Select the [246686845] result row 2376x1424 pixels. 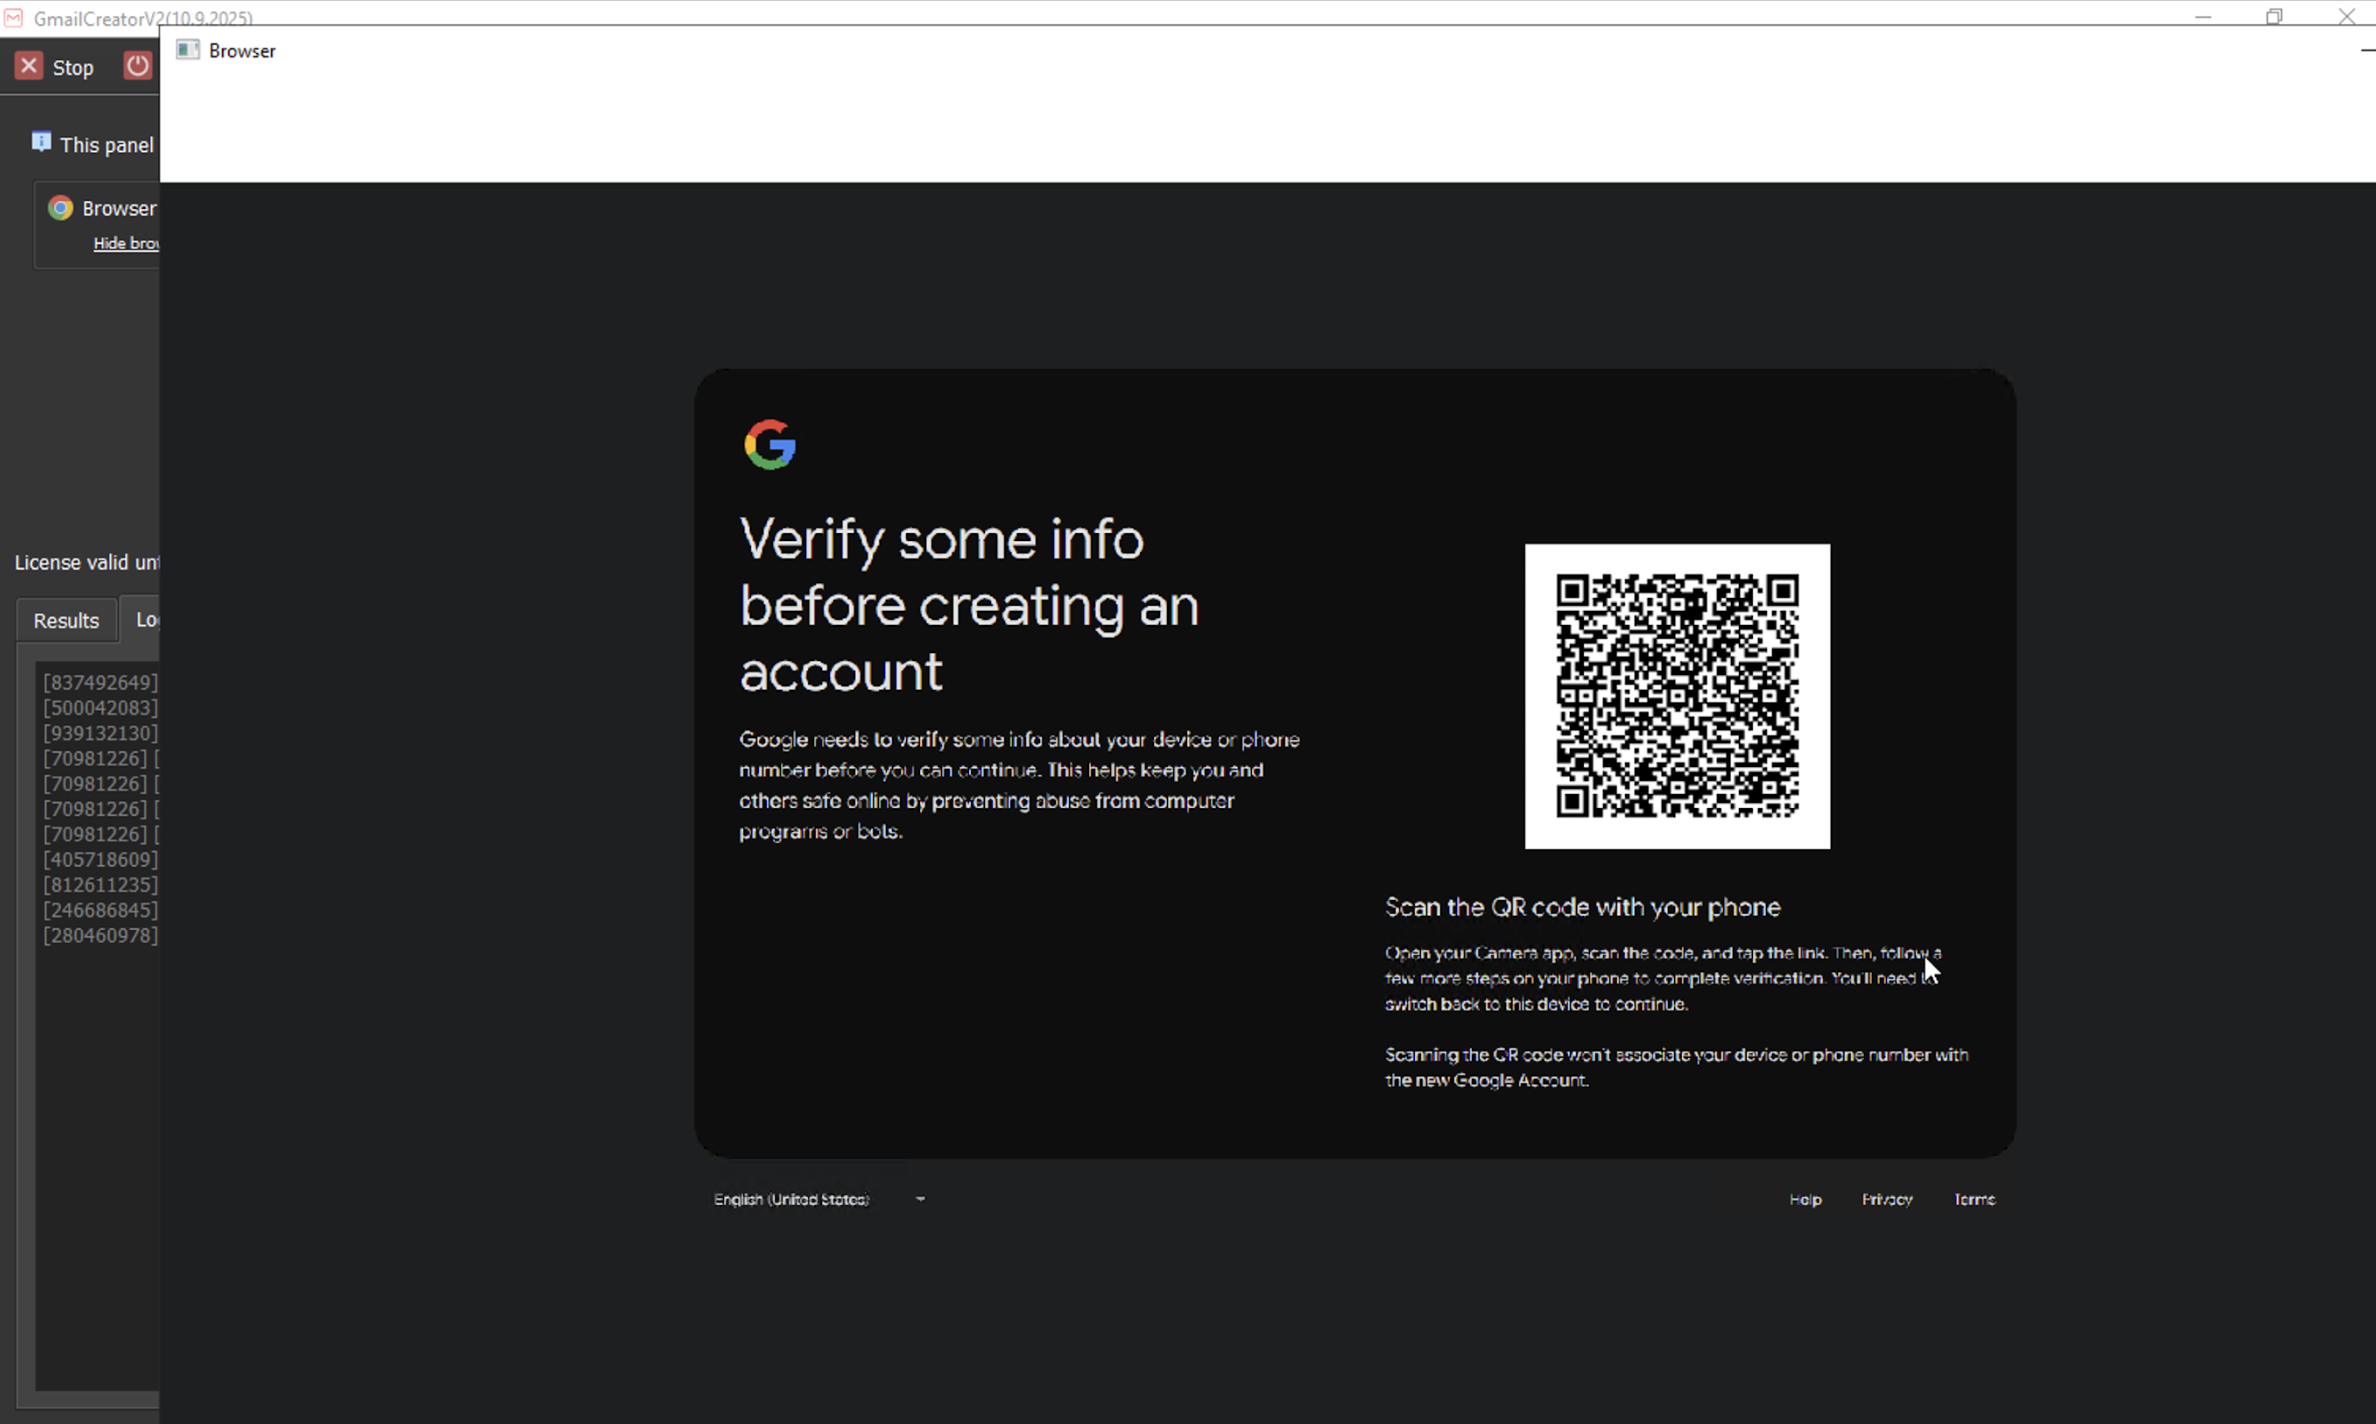[100, 910]
